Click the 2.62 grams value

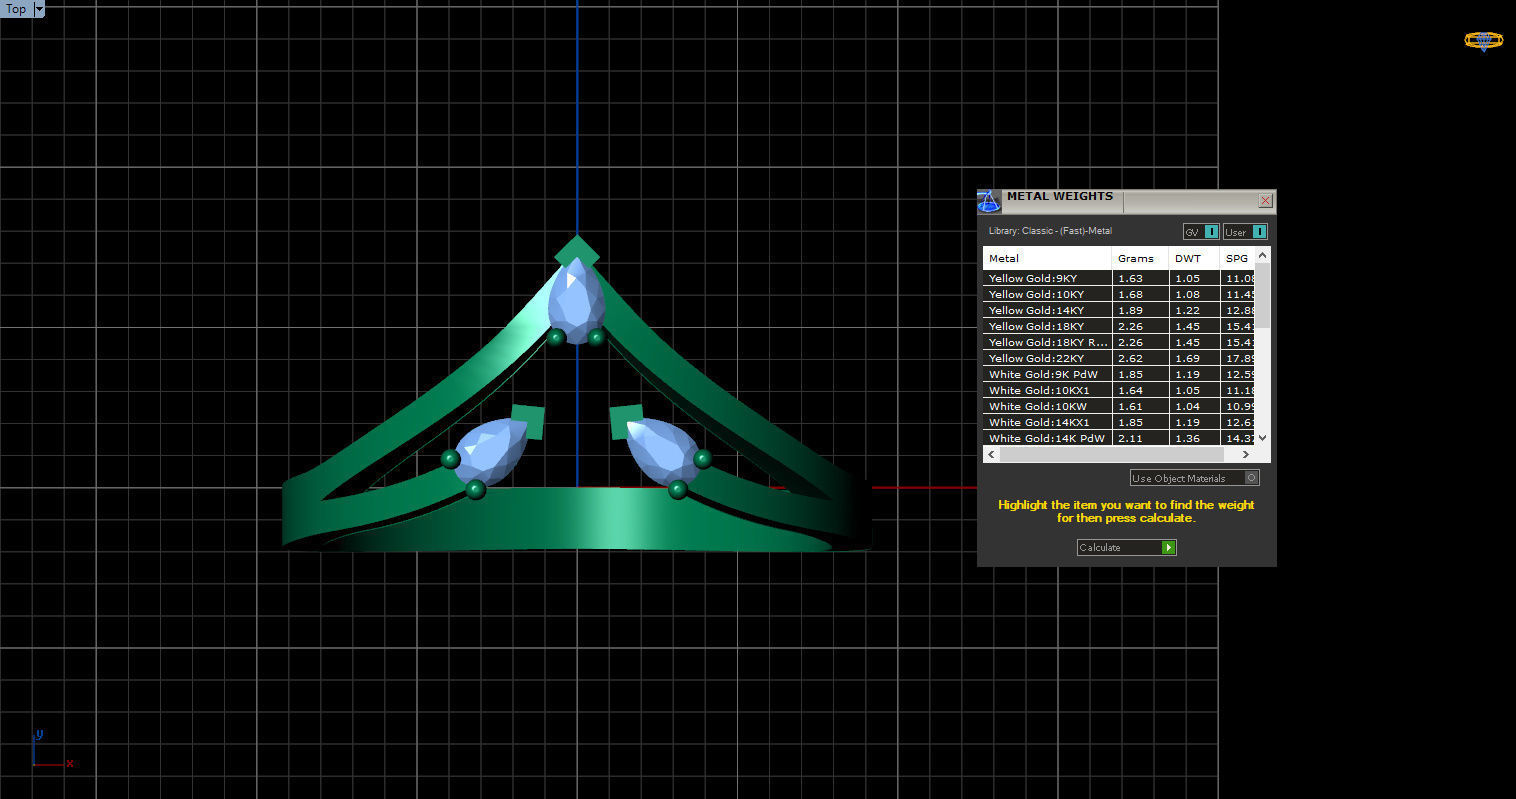(1130, 358)
